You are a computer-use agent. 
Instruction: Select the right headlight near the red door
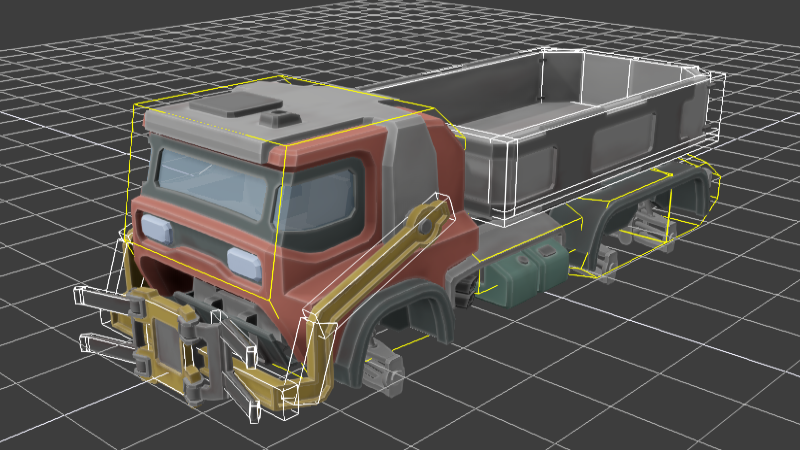pyautogui.click(x=245, y=262)
